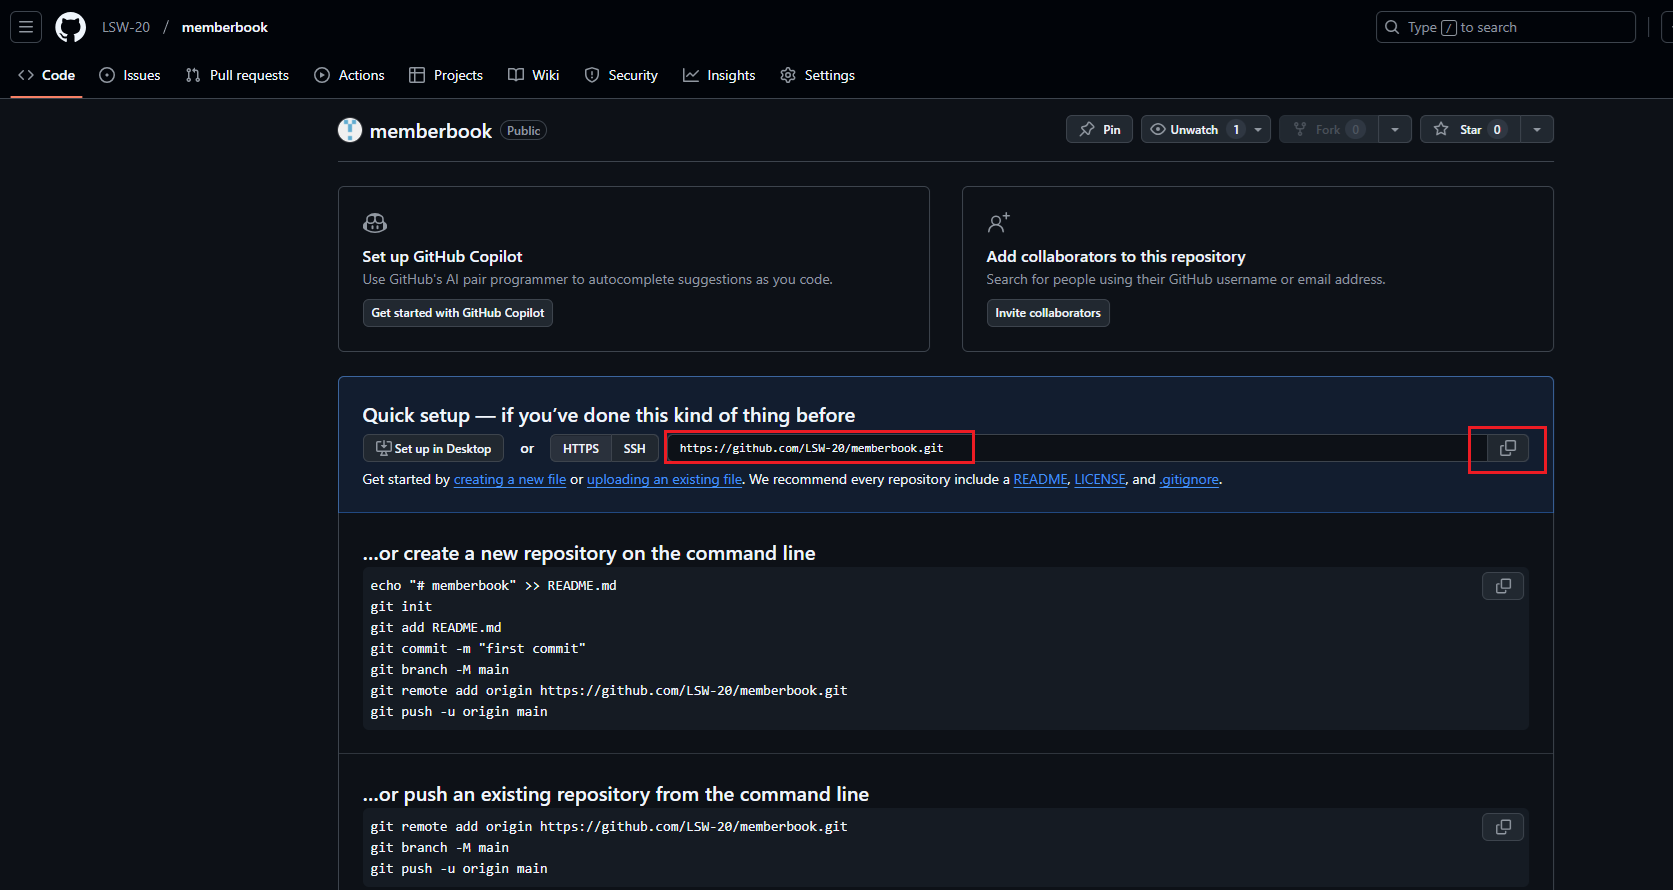Expand the Unwatch notifications dropdown arrow
The height and width of the screenshot is (890, 1673).
point(1258,129)
